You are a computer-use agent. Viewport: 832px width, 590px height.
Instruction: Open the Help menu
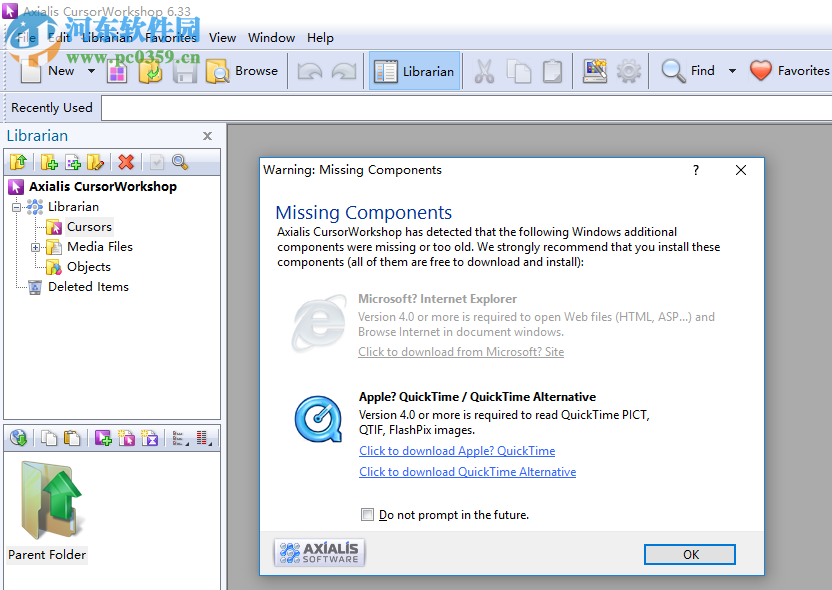[x=320, y=38]
